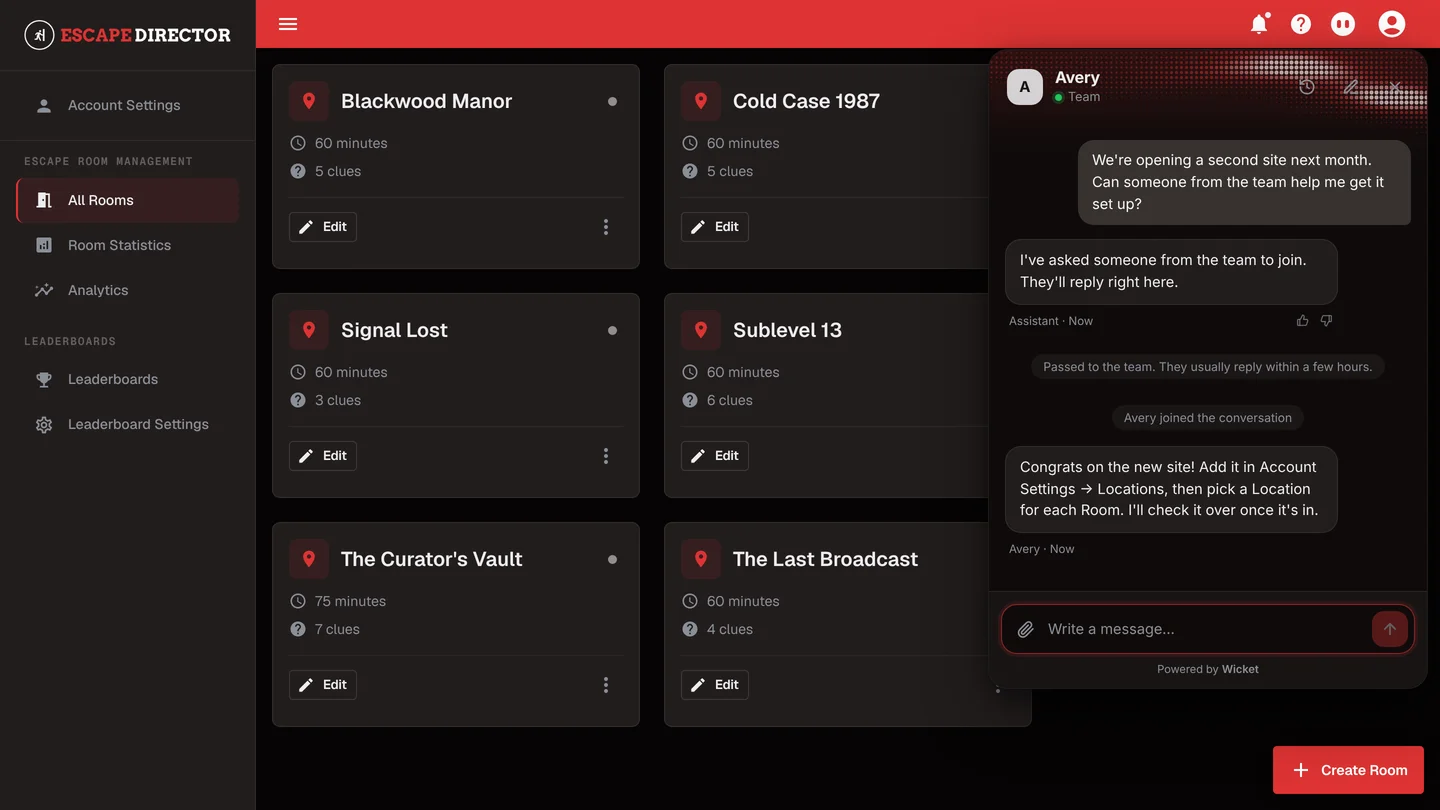This screenshot has height=810, width=1440.
Task: Open the hamburger menu in top bar
Action: [x=288, y=24]
